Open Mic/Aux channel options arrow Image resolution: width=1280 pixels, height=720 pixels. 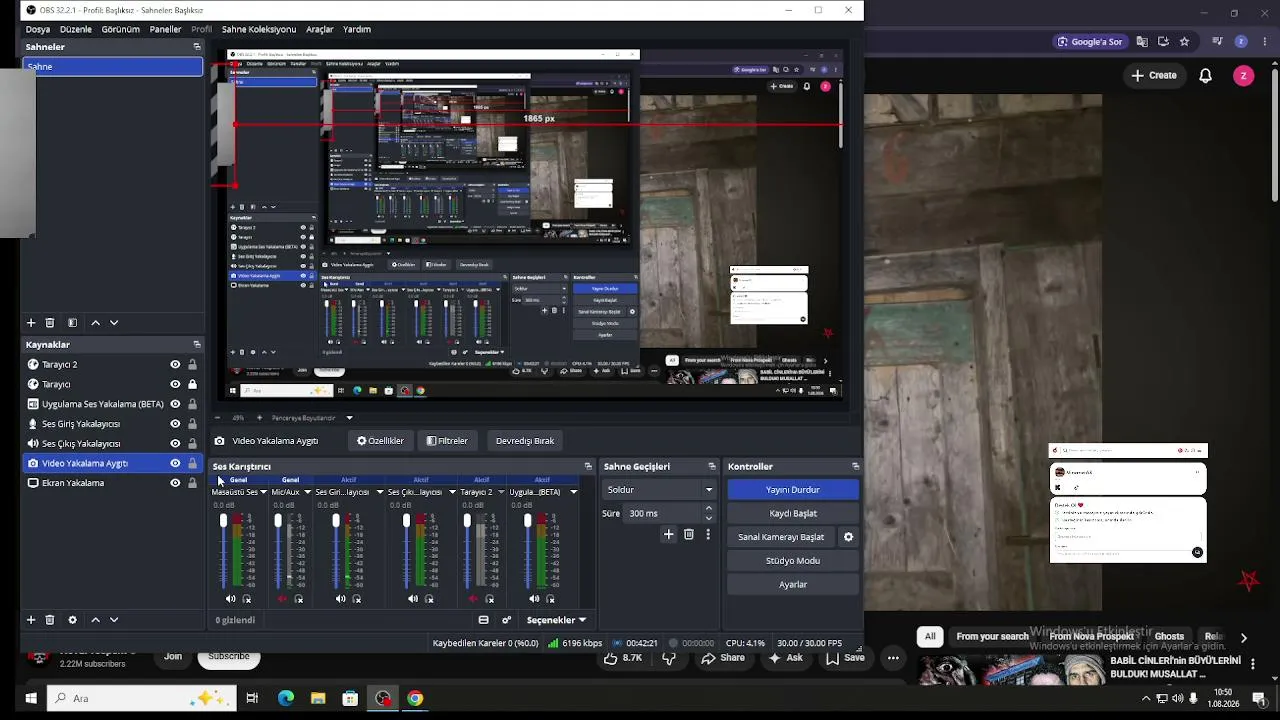click(307, 492)
